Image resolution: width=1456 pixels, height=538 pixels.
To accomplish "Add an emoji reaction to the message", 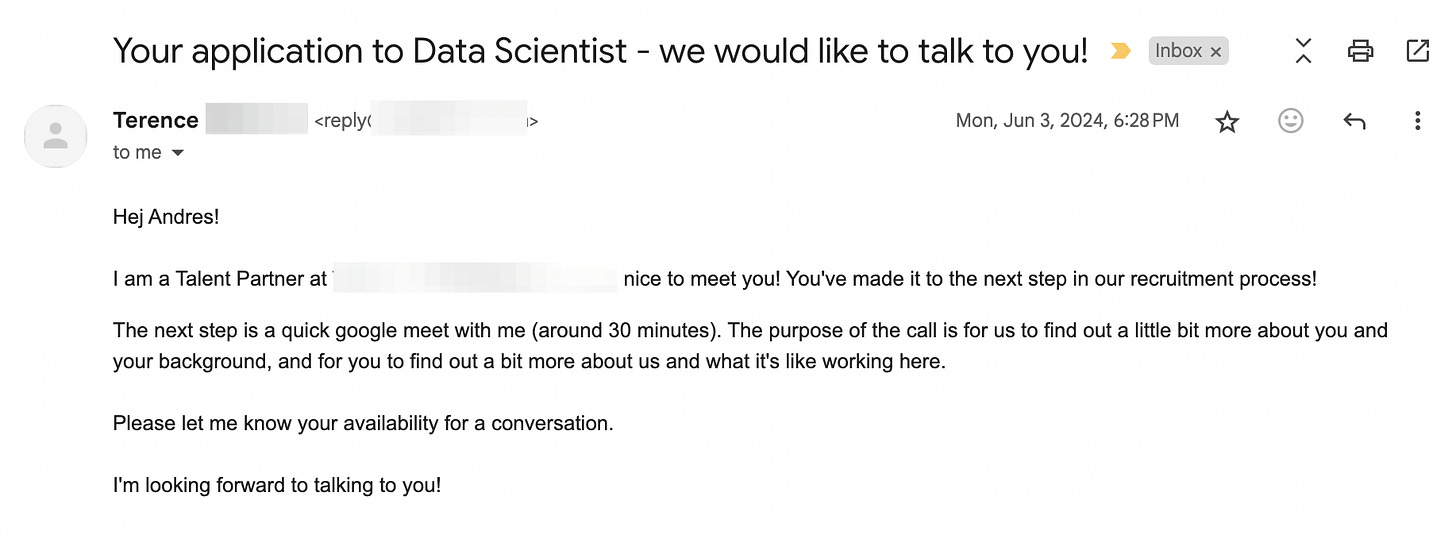I will tap(1291, 121).
